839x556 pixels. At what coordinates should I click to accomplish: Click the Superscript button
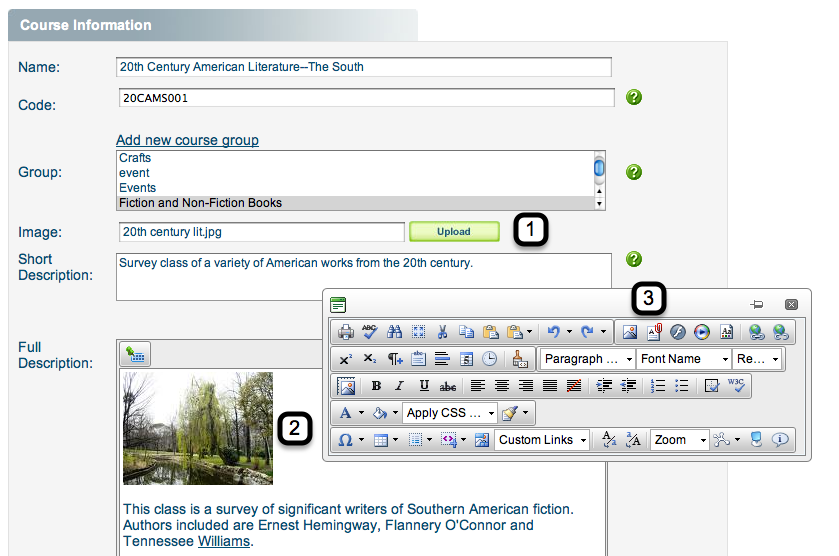[346, 359]
